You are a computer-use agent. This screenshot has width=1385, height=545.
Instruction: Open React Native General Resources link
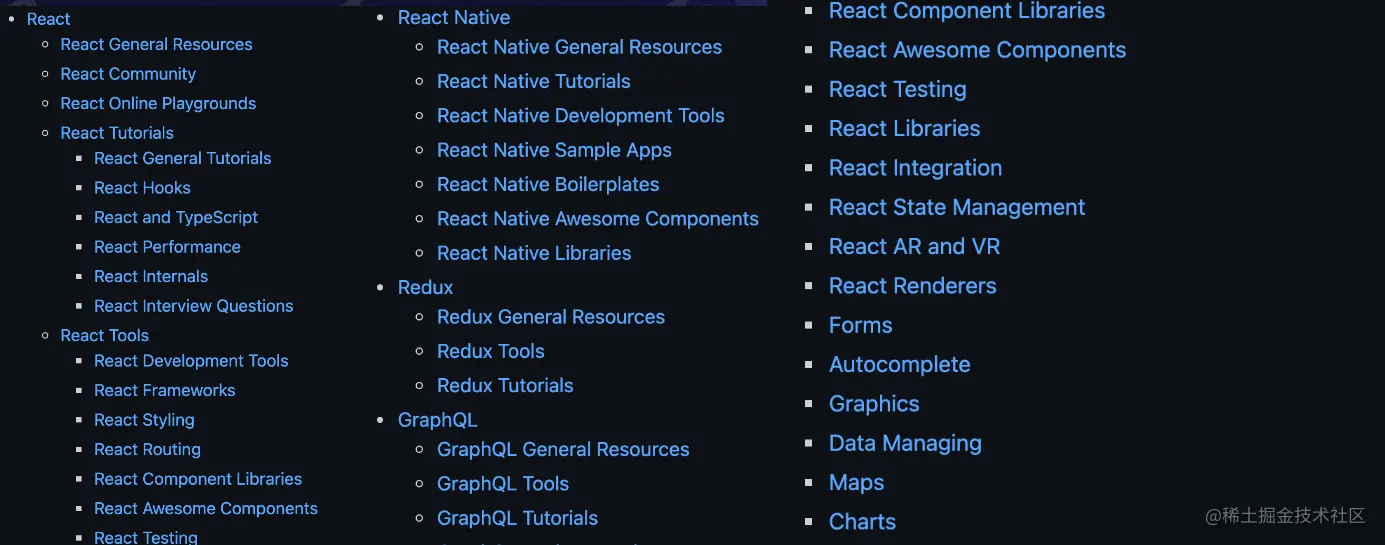click(579, 47)
